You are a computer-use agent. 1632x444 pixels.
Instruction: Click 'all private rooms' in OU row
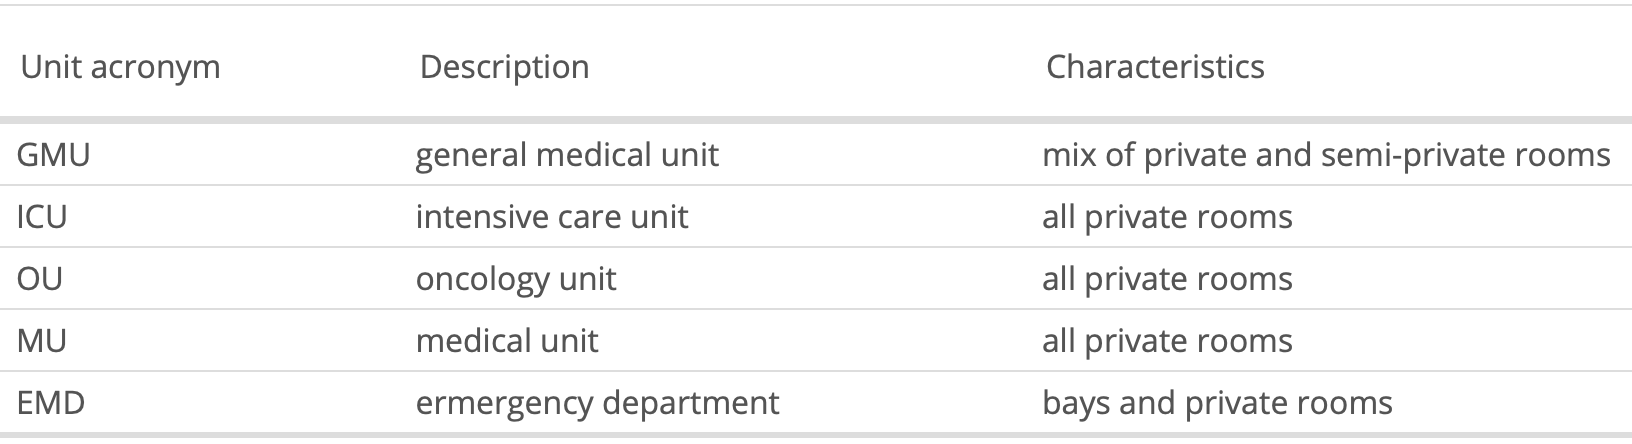(x=1167, y=279)
